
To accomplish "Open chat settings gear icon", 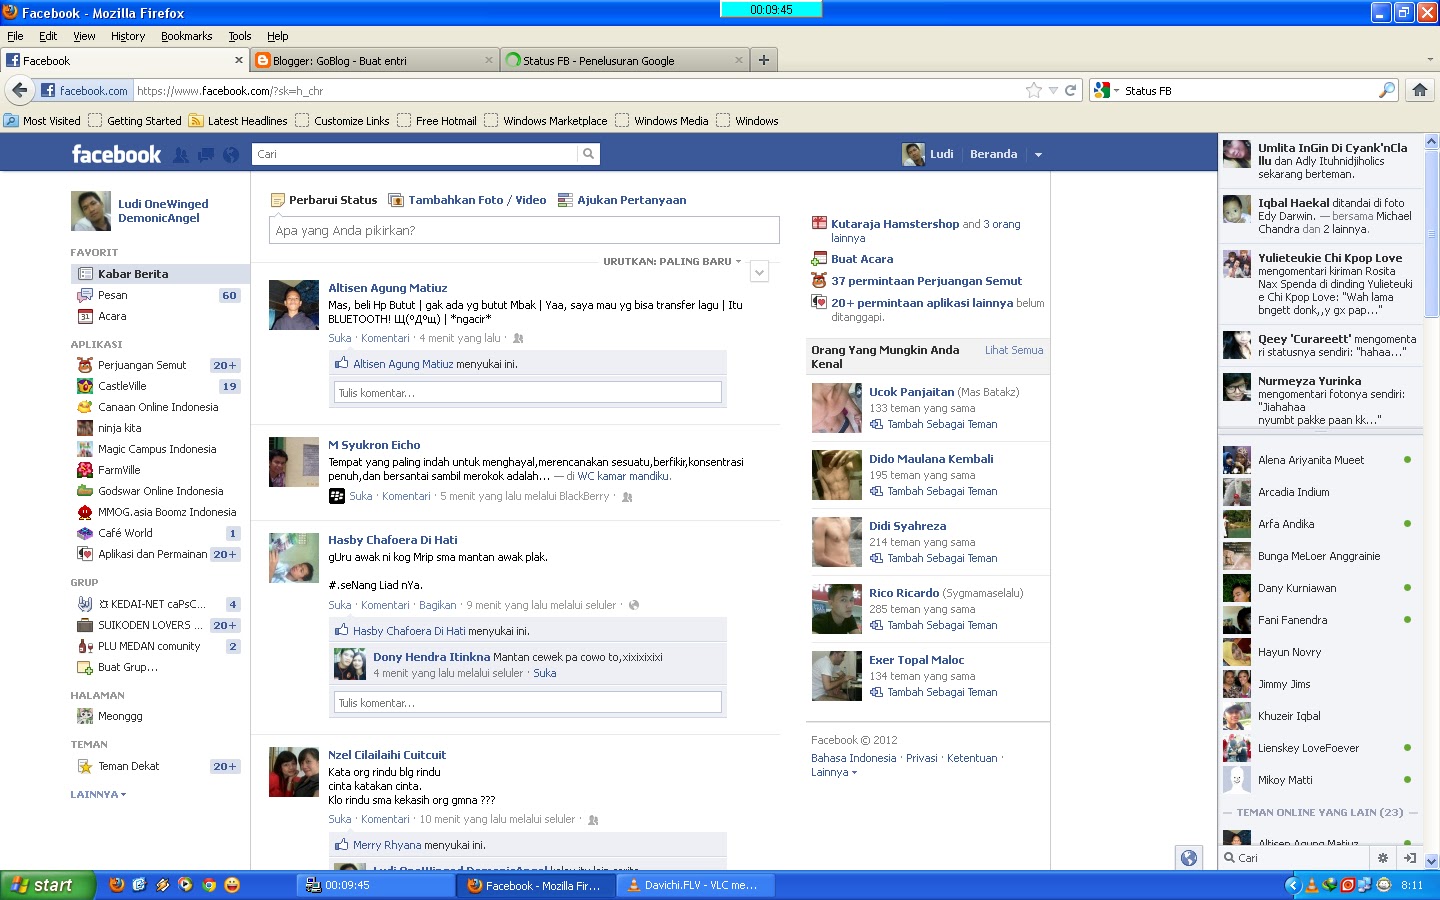I will click(1383, 858).
